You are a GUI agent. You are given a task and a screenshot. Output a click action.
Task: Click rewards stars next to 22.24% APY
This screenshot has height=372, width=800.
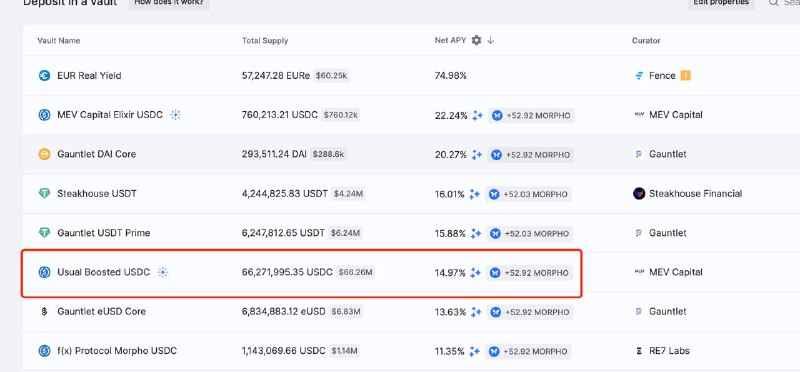[x=477, y=115]
